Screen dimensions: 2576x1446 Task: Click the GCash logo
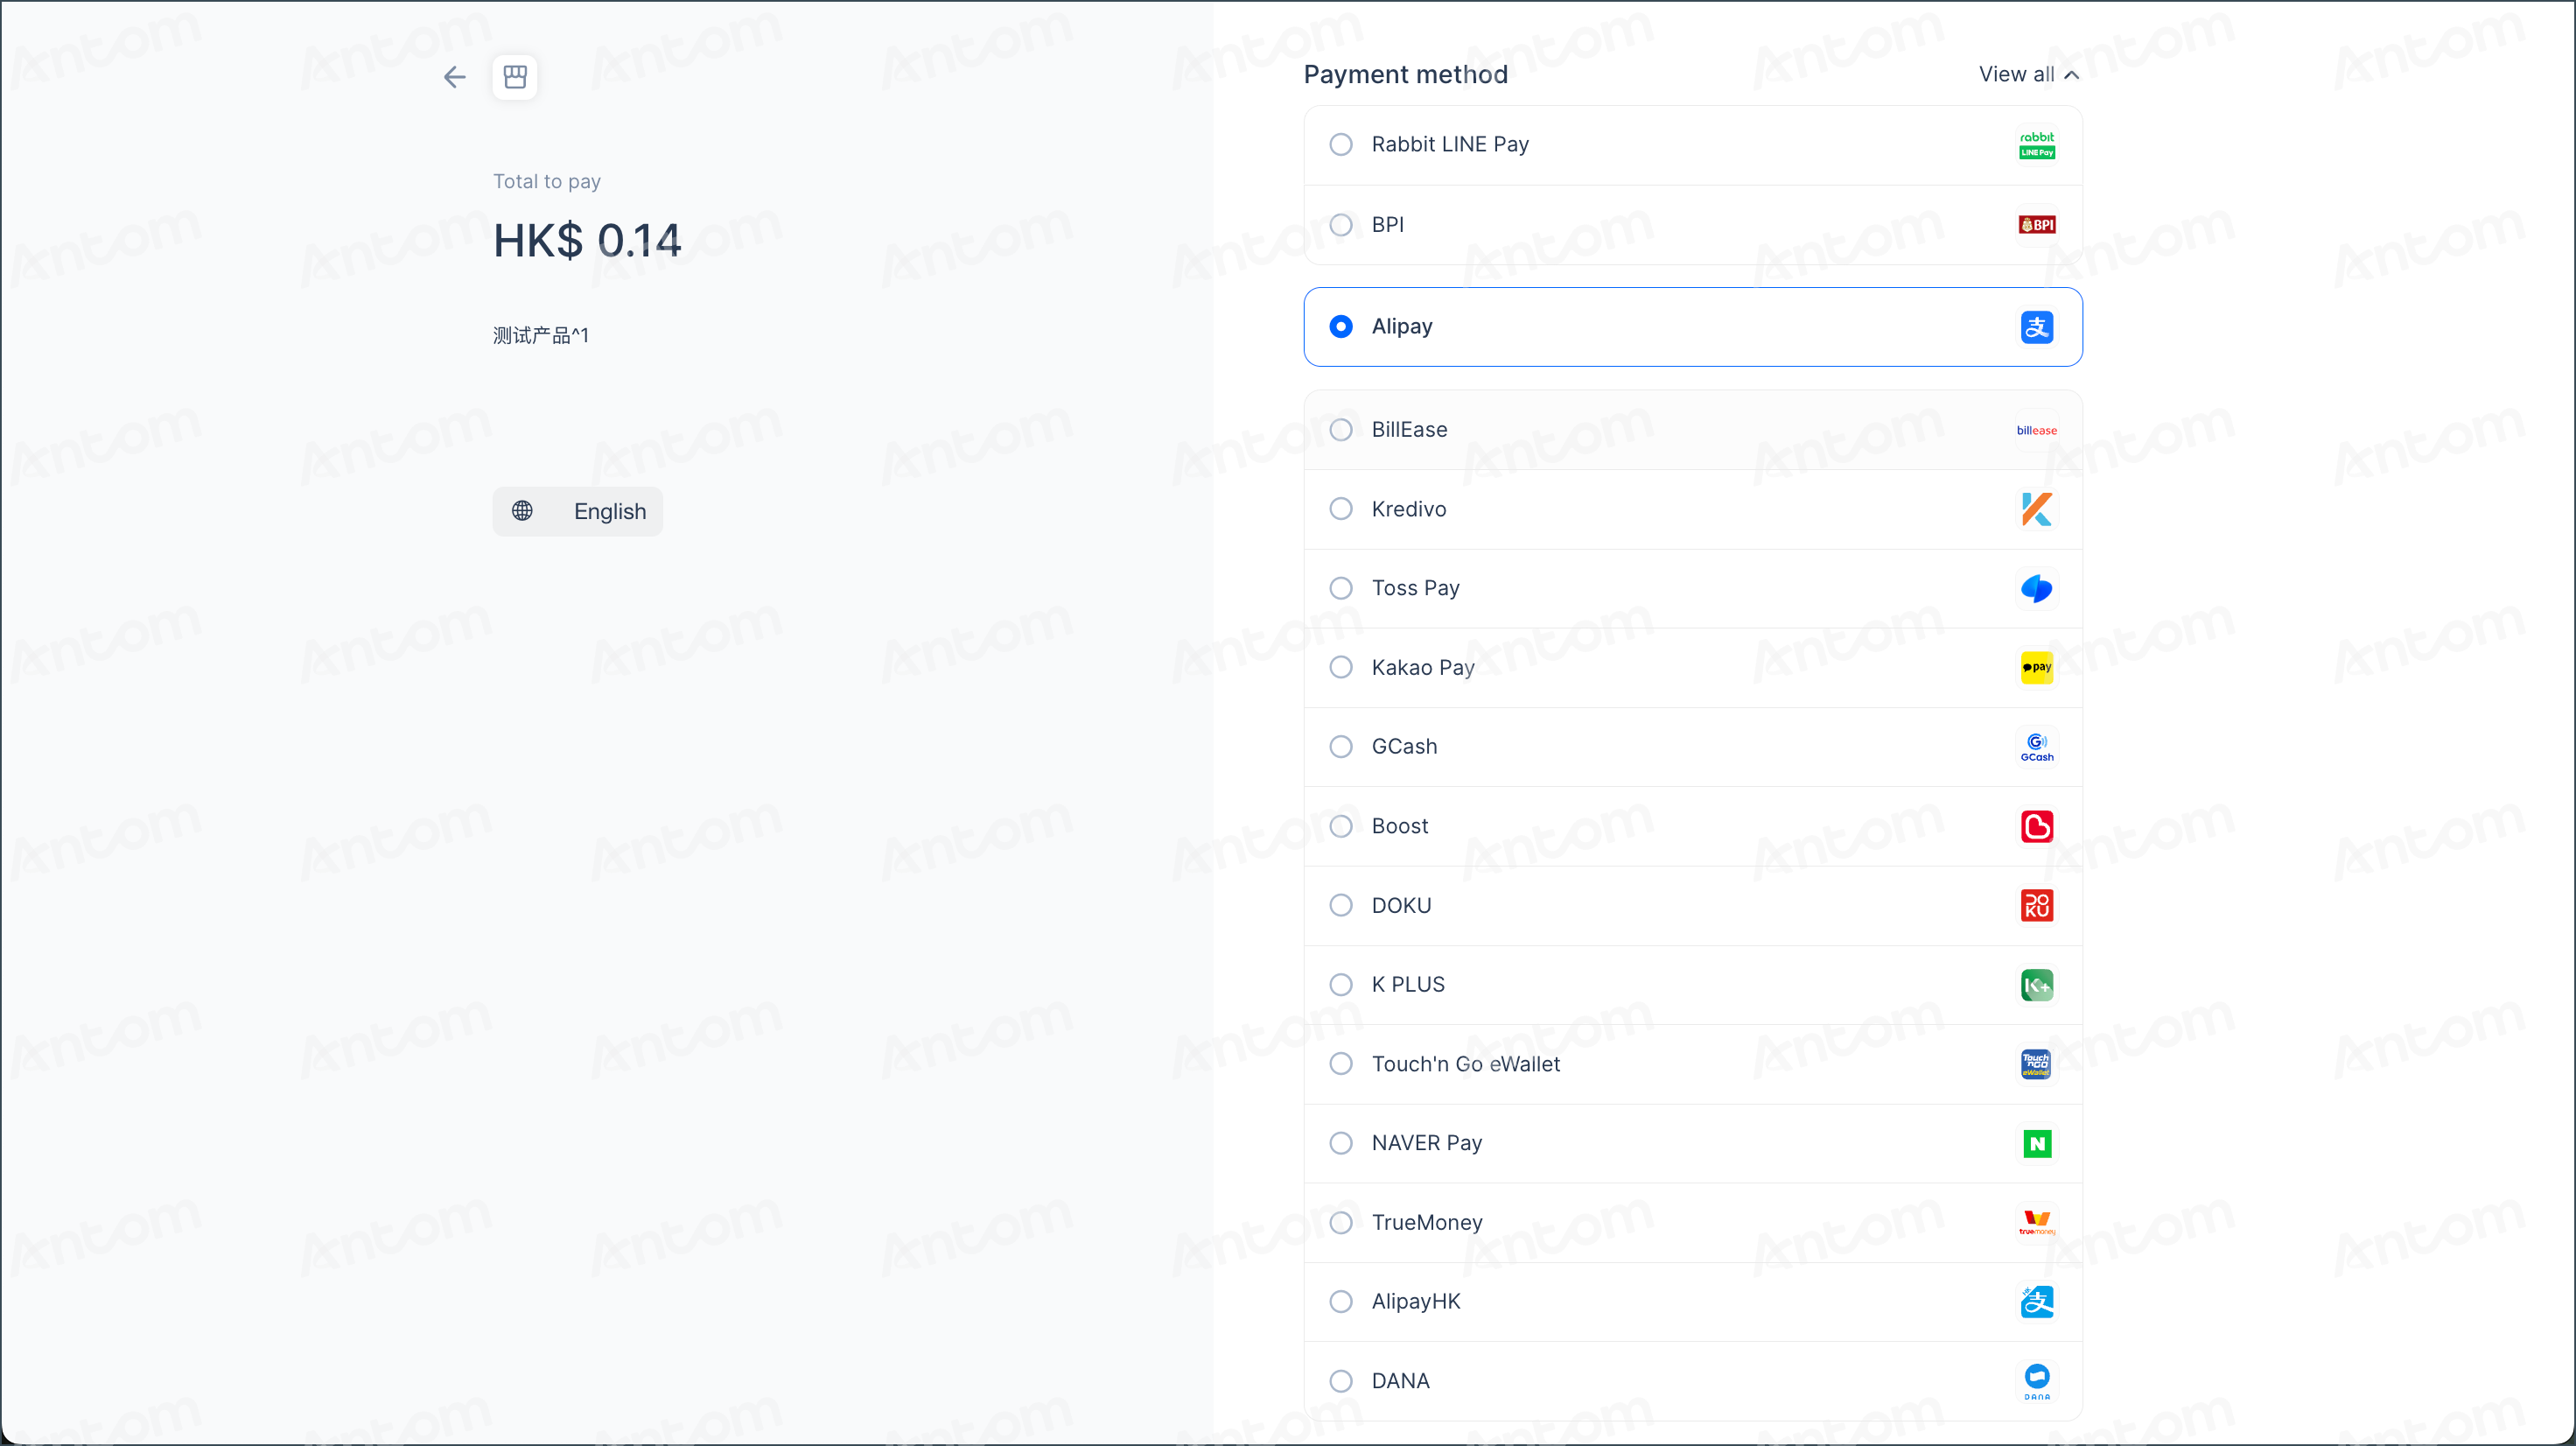click(2036, 747)
